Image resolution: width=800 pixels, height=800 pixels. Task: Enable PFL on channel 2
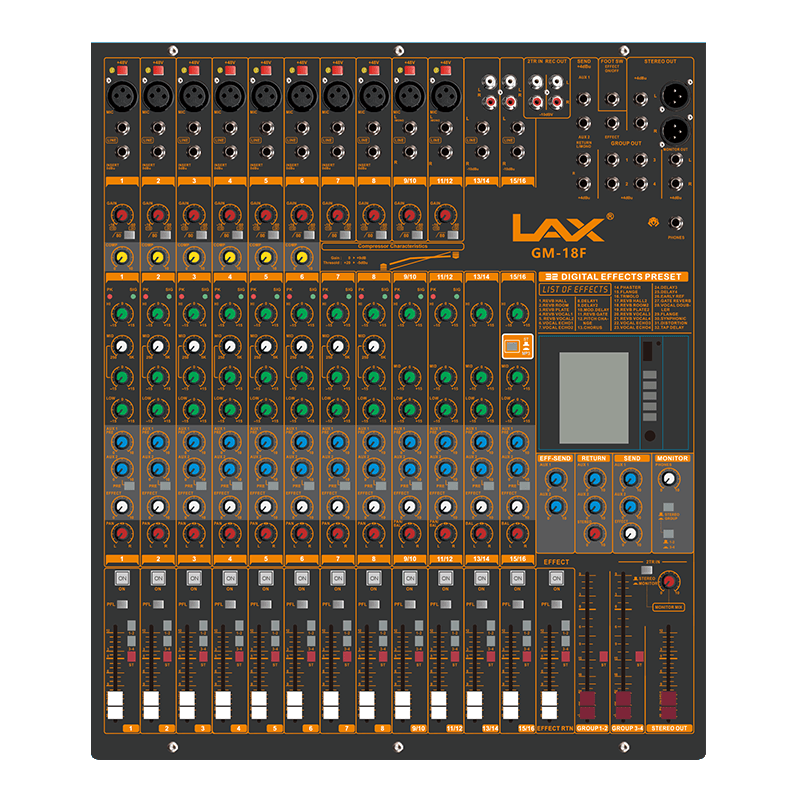(x=159, y=605)
